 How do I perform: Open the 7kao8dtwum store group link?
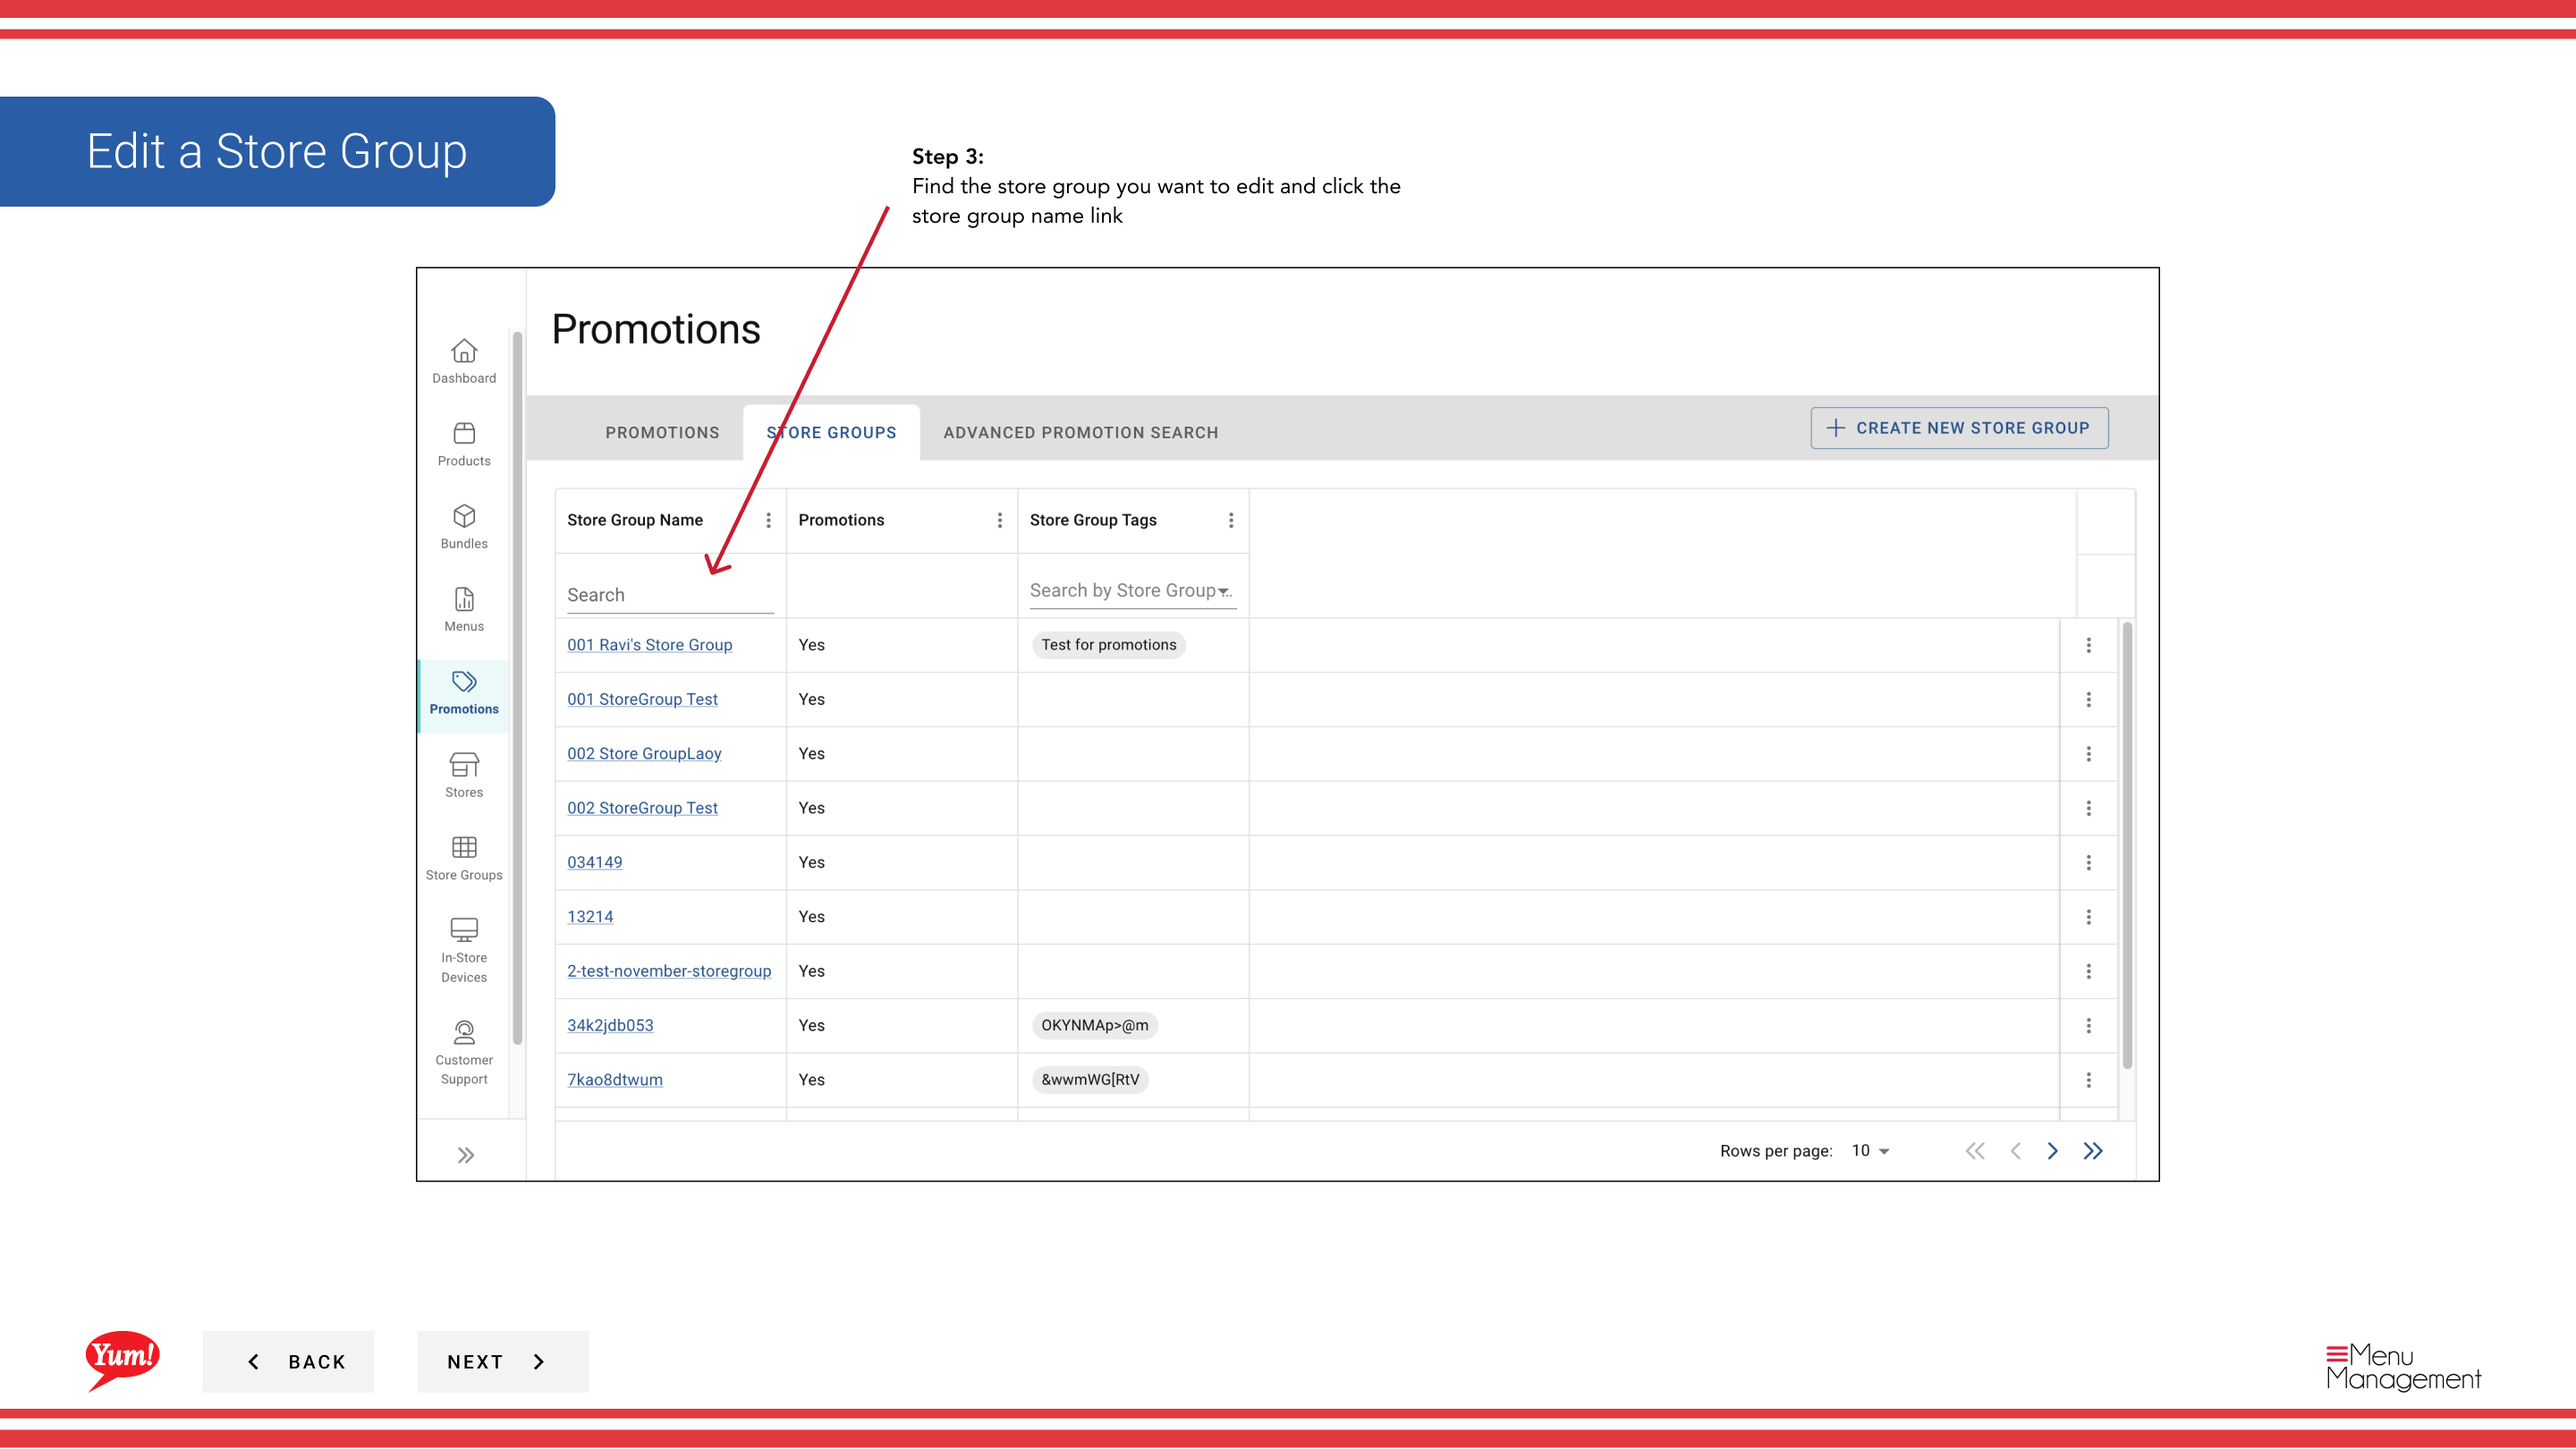pyautogui.click(x=615, y=1080)
